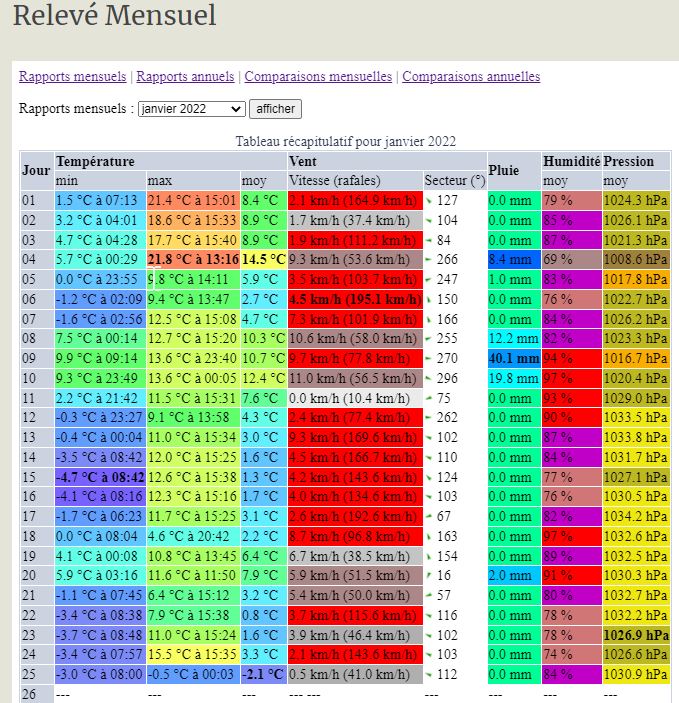Screen dimensions: 679x703
Task: Click the orange 1017.8 hPa pressure cell
Action: click(636, 279)
